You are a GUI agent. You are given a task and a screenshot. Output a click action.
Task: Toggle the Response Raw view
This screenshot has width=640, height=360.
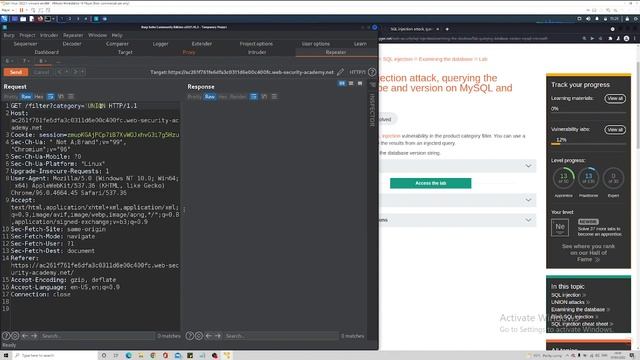tap(210, 97)
